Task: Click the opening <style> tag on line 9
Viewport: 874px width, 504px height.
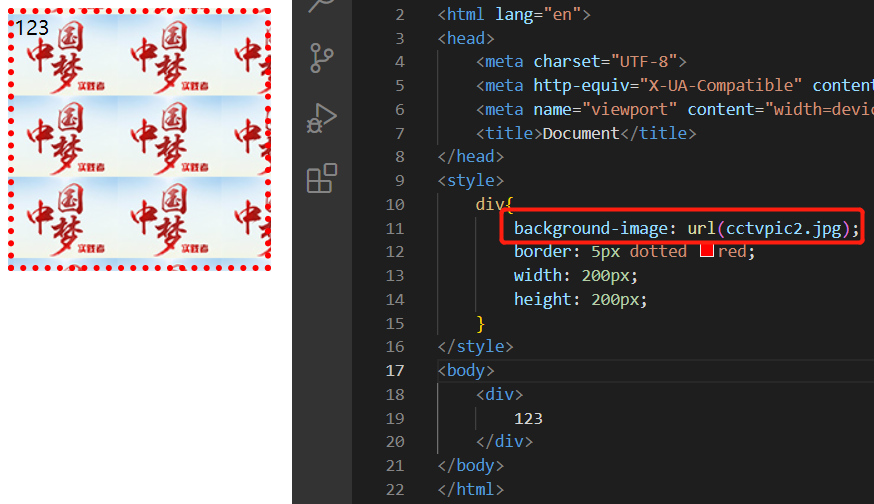Action: pos(470,180)
